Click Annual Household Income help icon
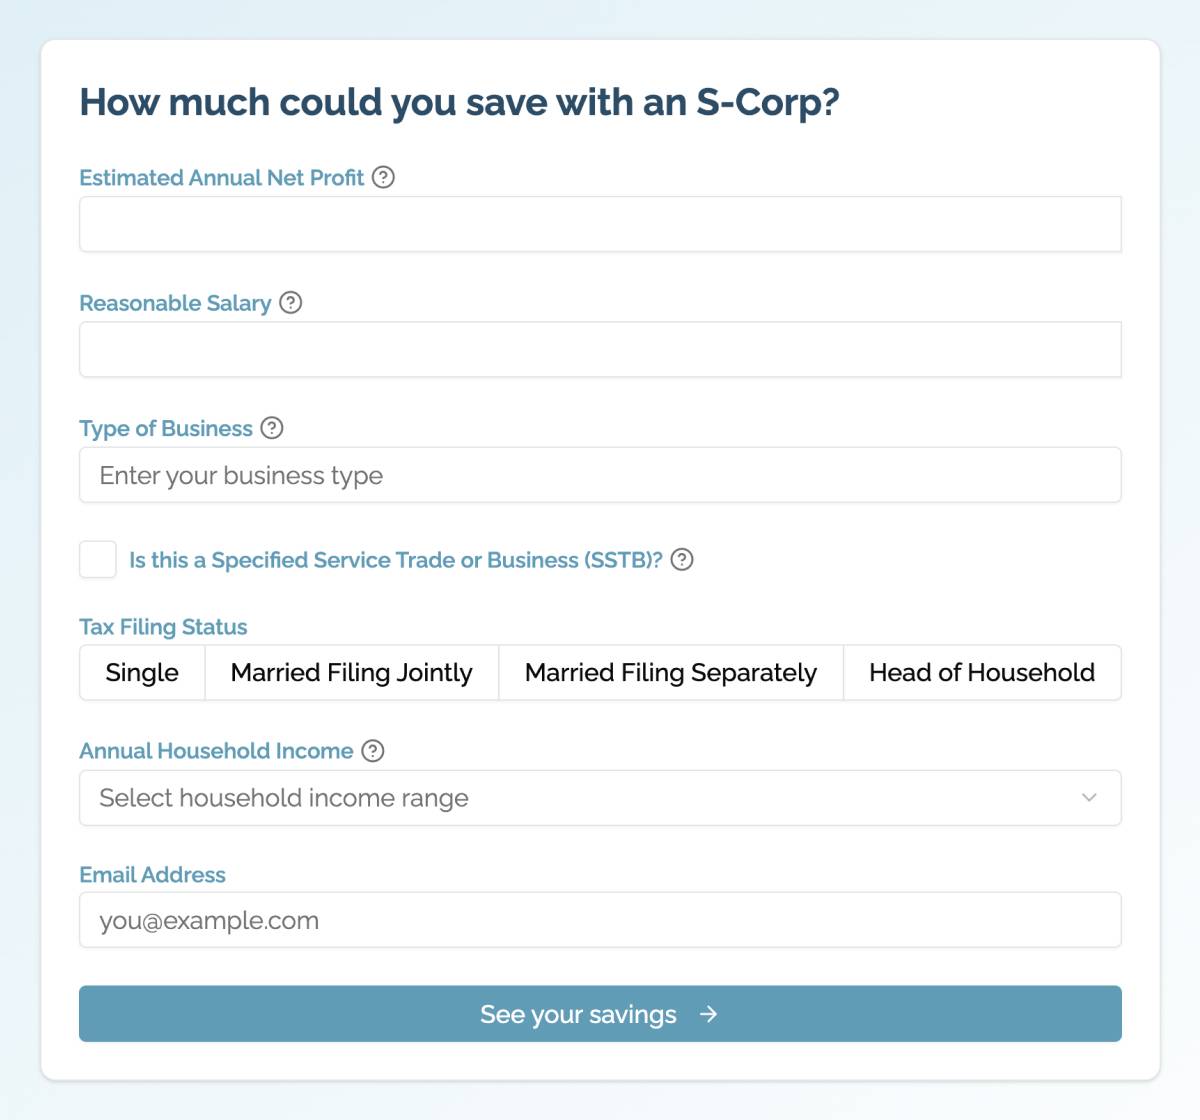Viewport: 1200px width, 1120px height. [373, 750]
